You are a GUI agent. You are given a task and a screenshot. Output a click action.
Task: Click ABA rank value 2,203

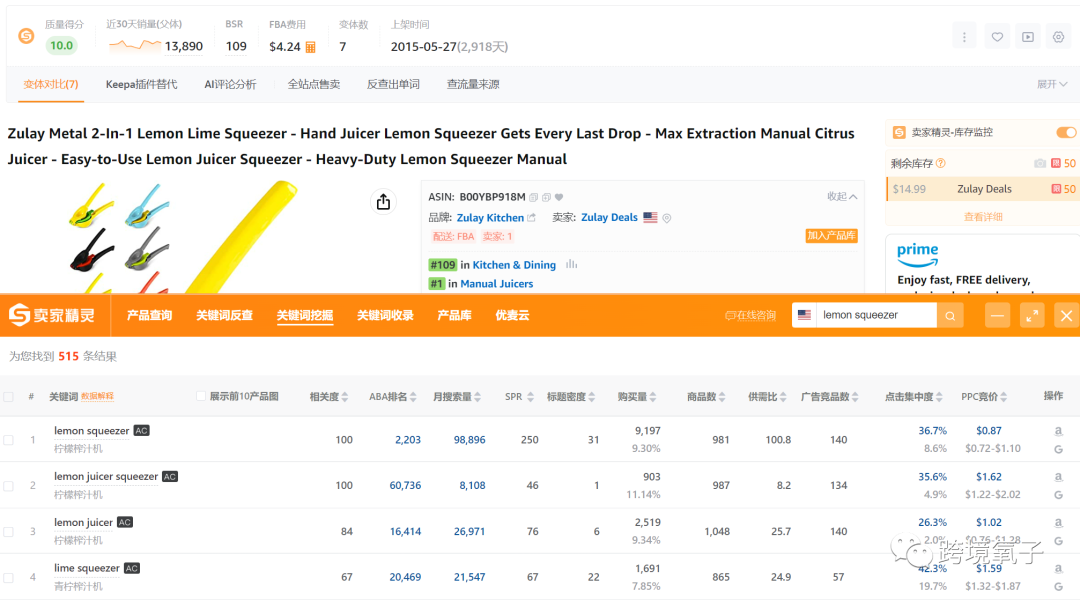(408, 439)
